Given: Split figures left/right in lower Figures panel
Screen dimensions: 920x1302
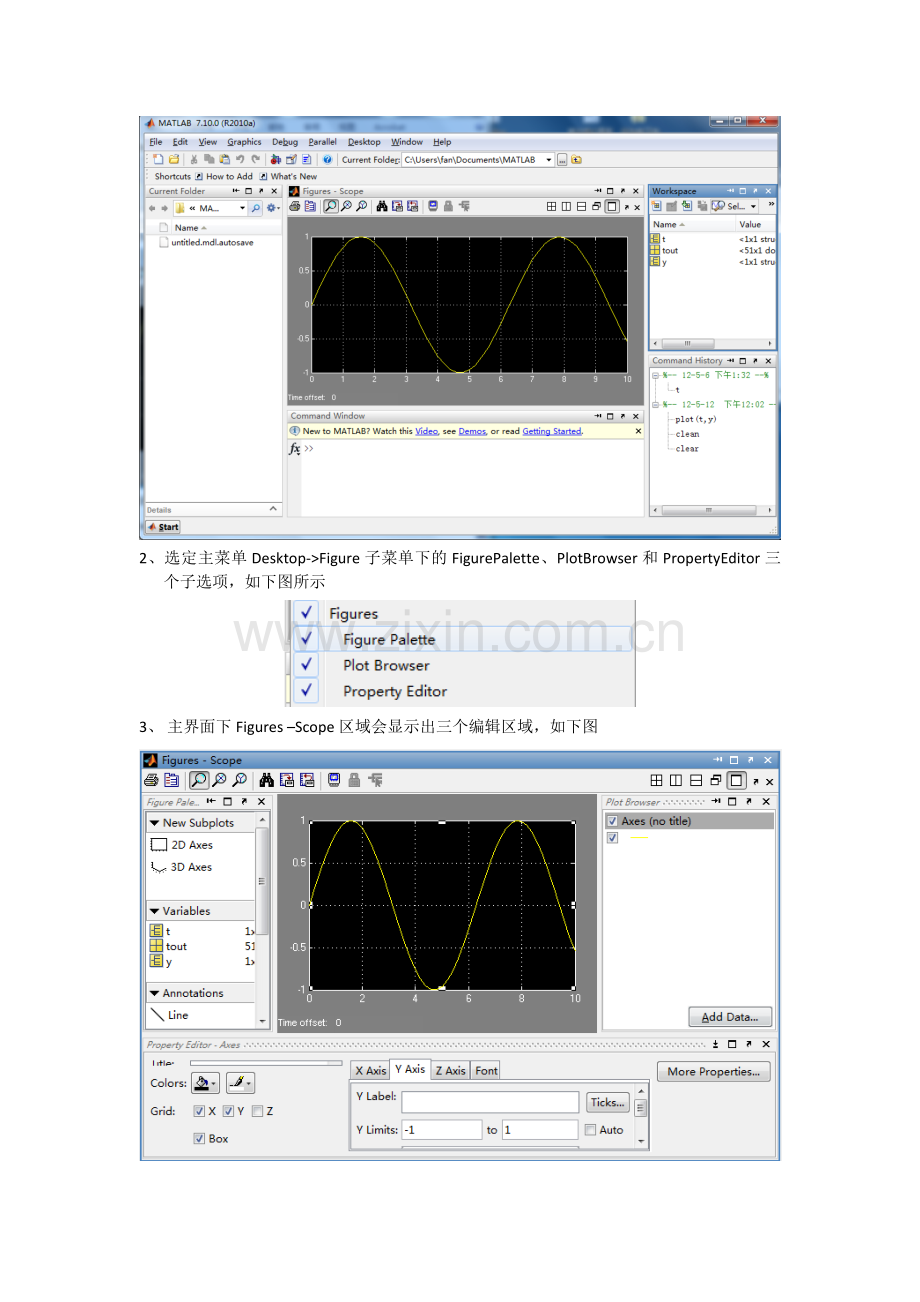Looking at the screenshot, I should pyautogui.click(x=676, y=781).
